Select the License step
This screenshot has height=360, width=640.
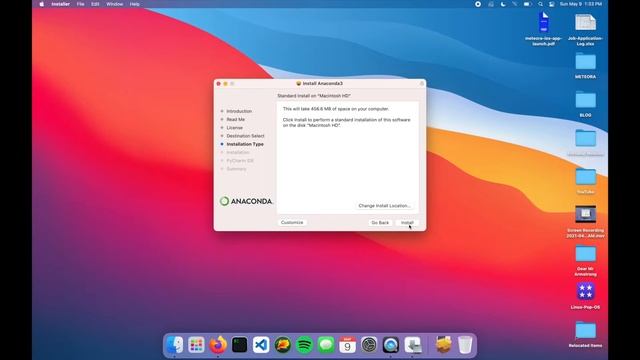point(234,128)
